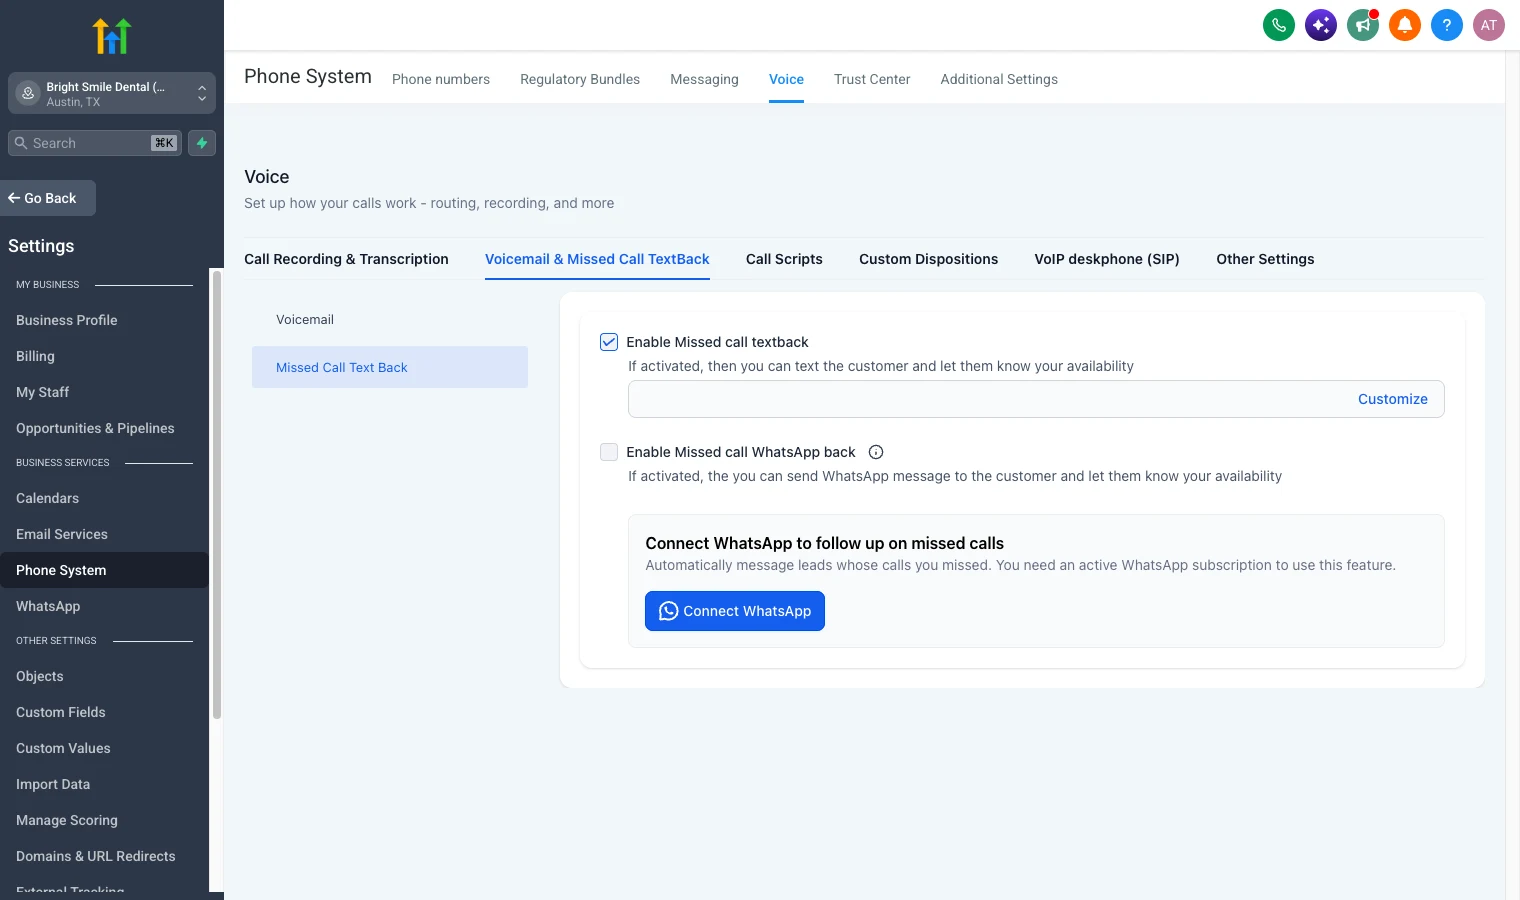Click the logo at the sidebar top

[112, 36]
